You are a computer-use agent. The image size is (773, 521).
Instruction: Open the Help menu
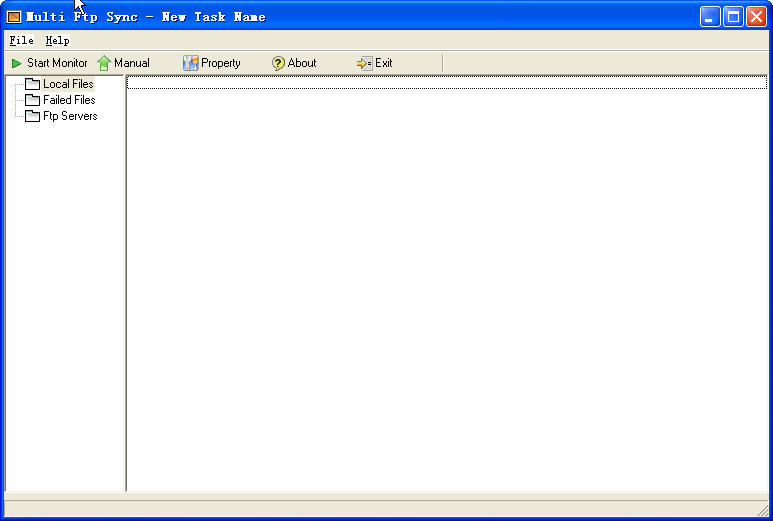(x=57, y=41)
